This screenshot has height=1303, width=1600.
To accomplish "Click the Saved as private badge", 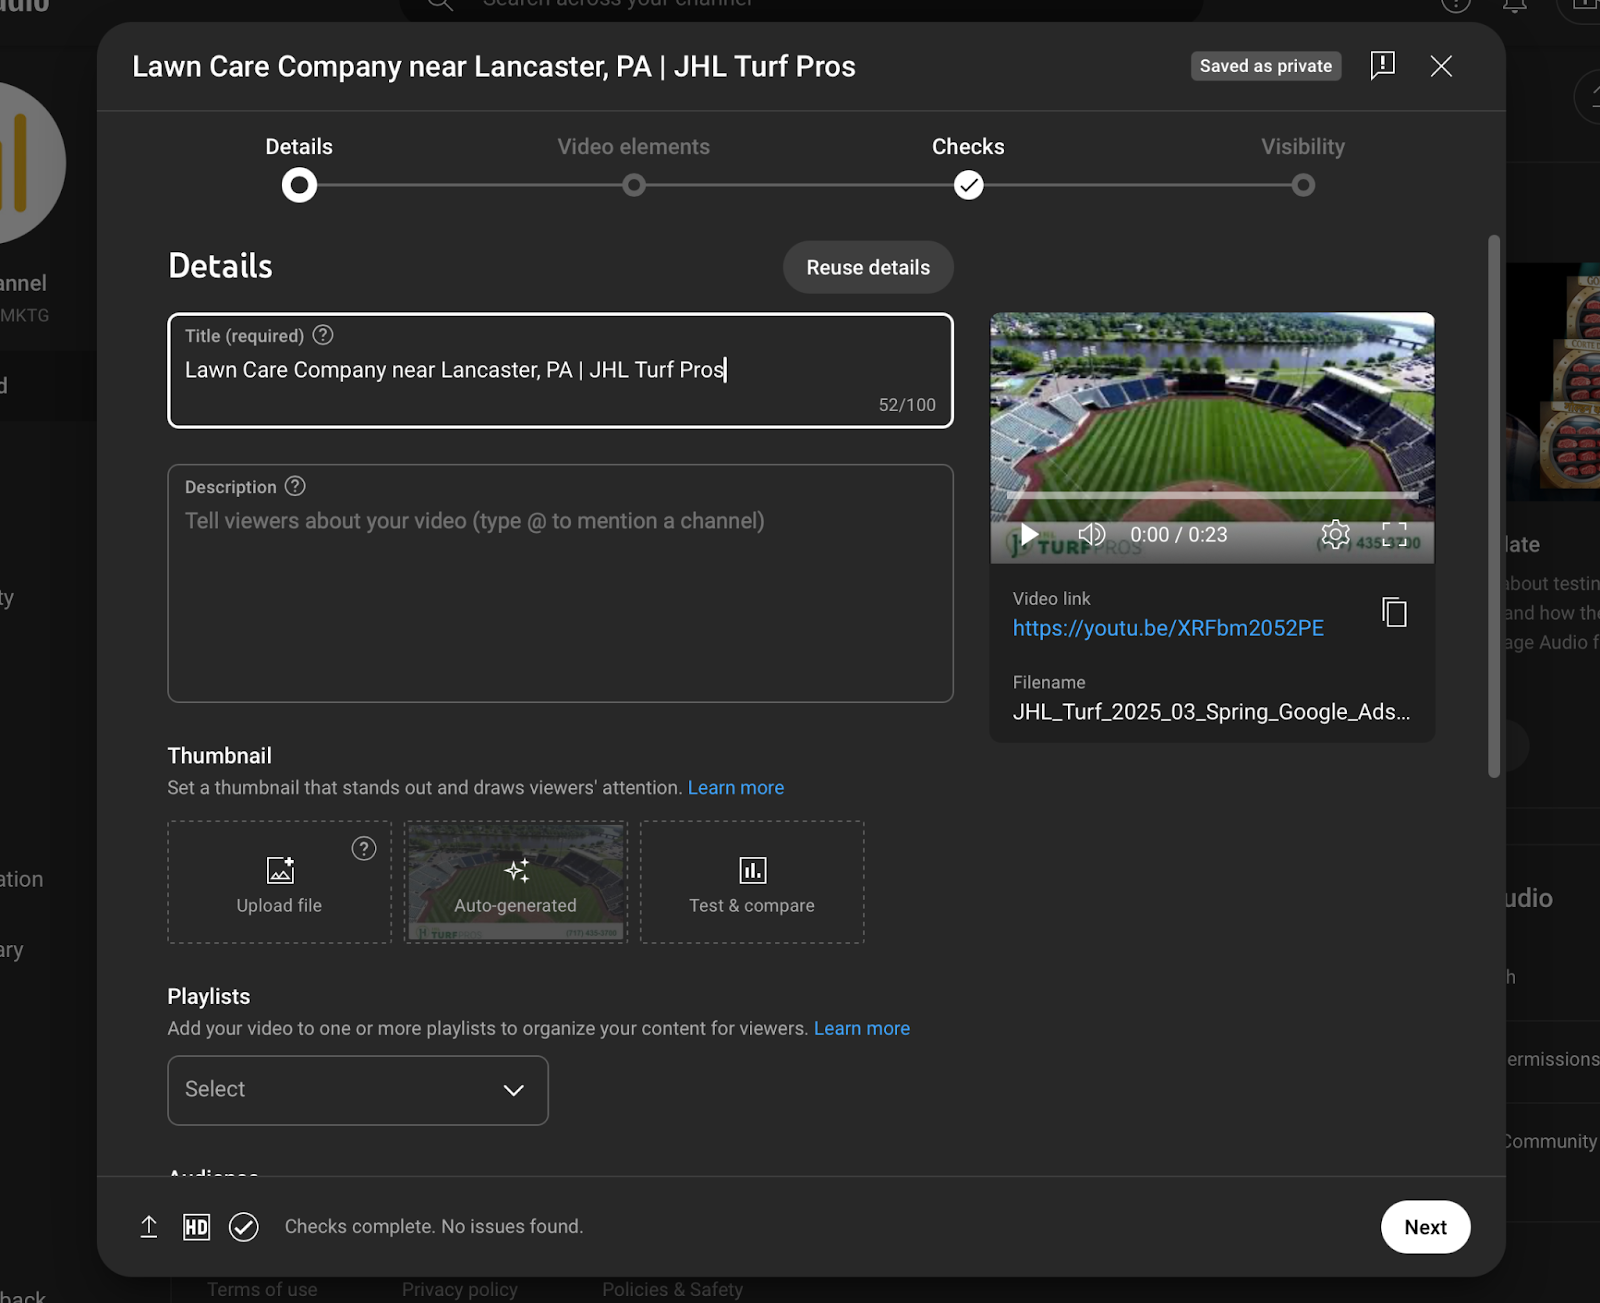I will [x=1266, y=66].
